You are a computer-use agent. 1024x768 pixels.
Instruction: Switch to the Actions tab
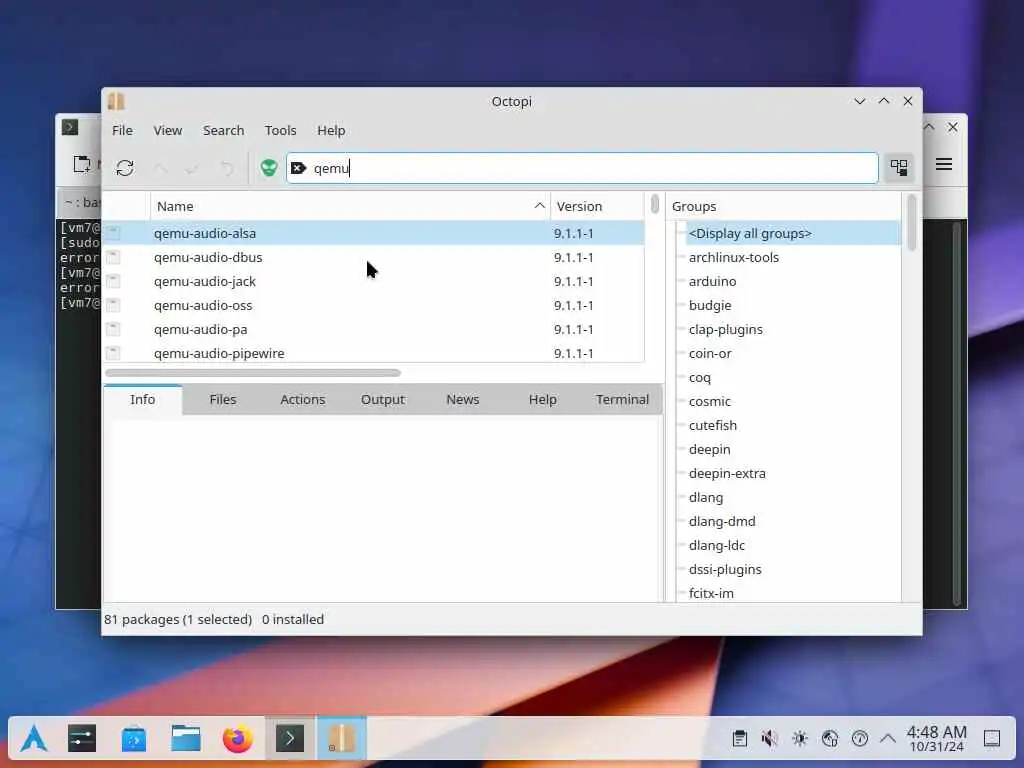click(302, 400)
